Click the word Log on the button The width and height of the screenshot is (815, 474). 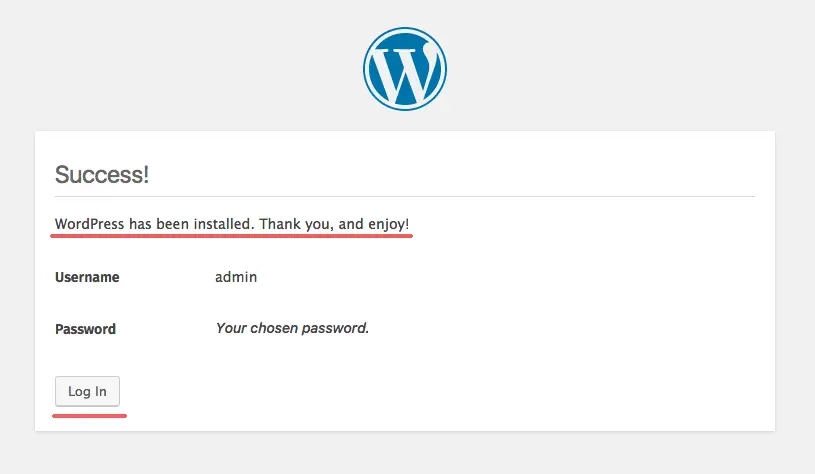pos(80,391)
